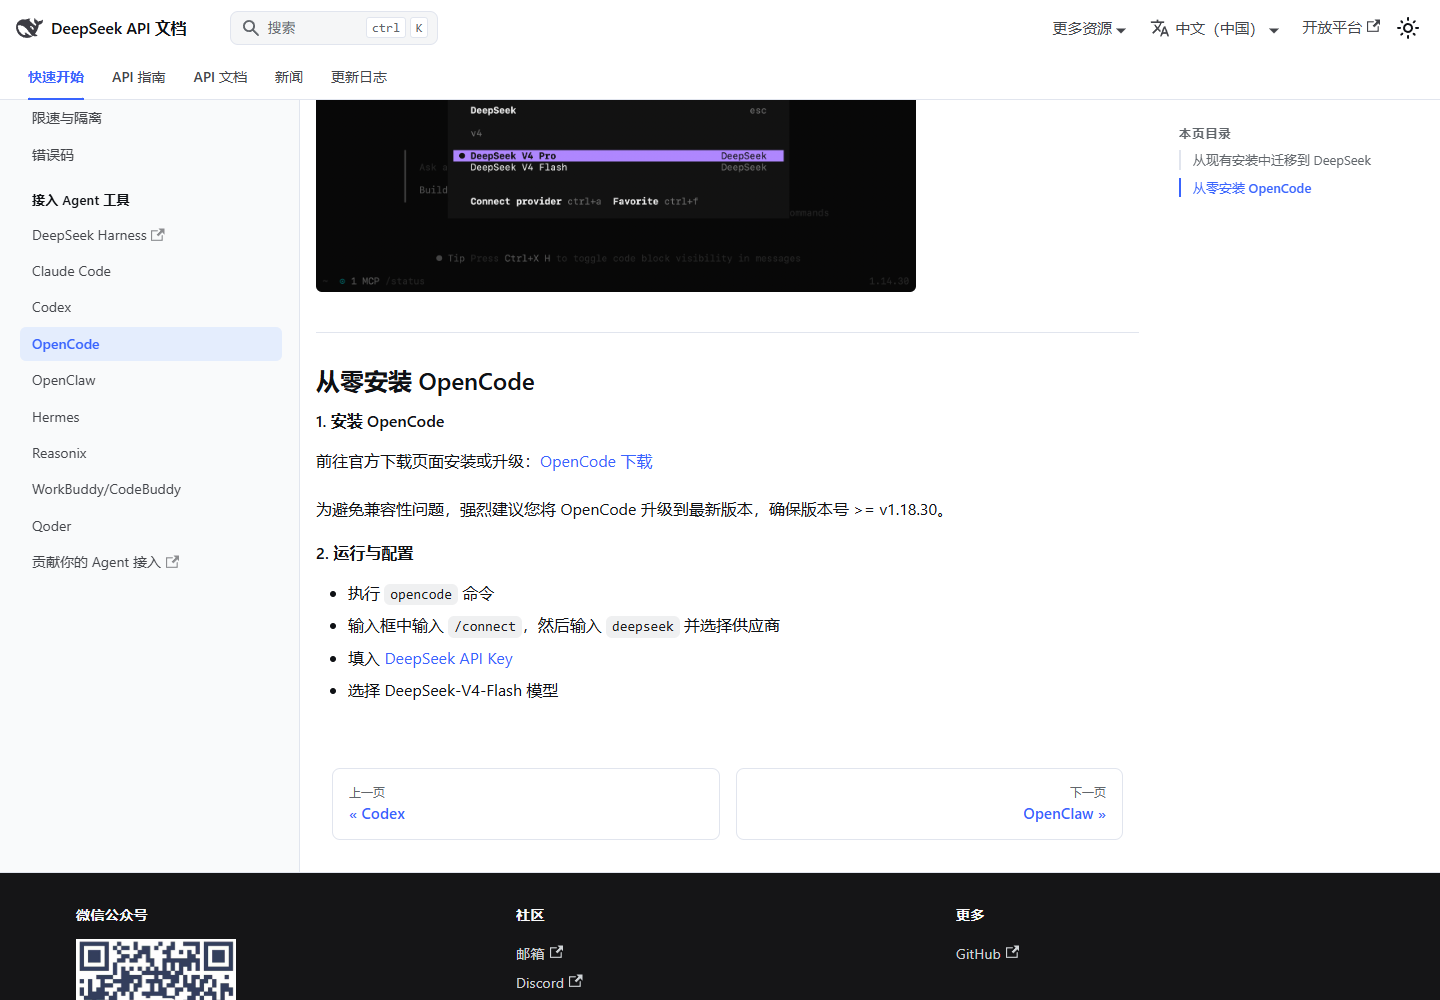The image size is (1440, 1000).
Task: Focus the 搜索 search field
Action: 334,28
